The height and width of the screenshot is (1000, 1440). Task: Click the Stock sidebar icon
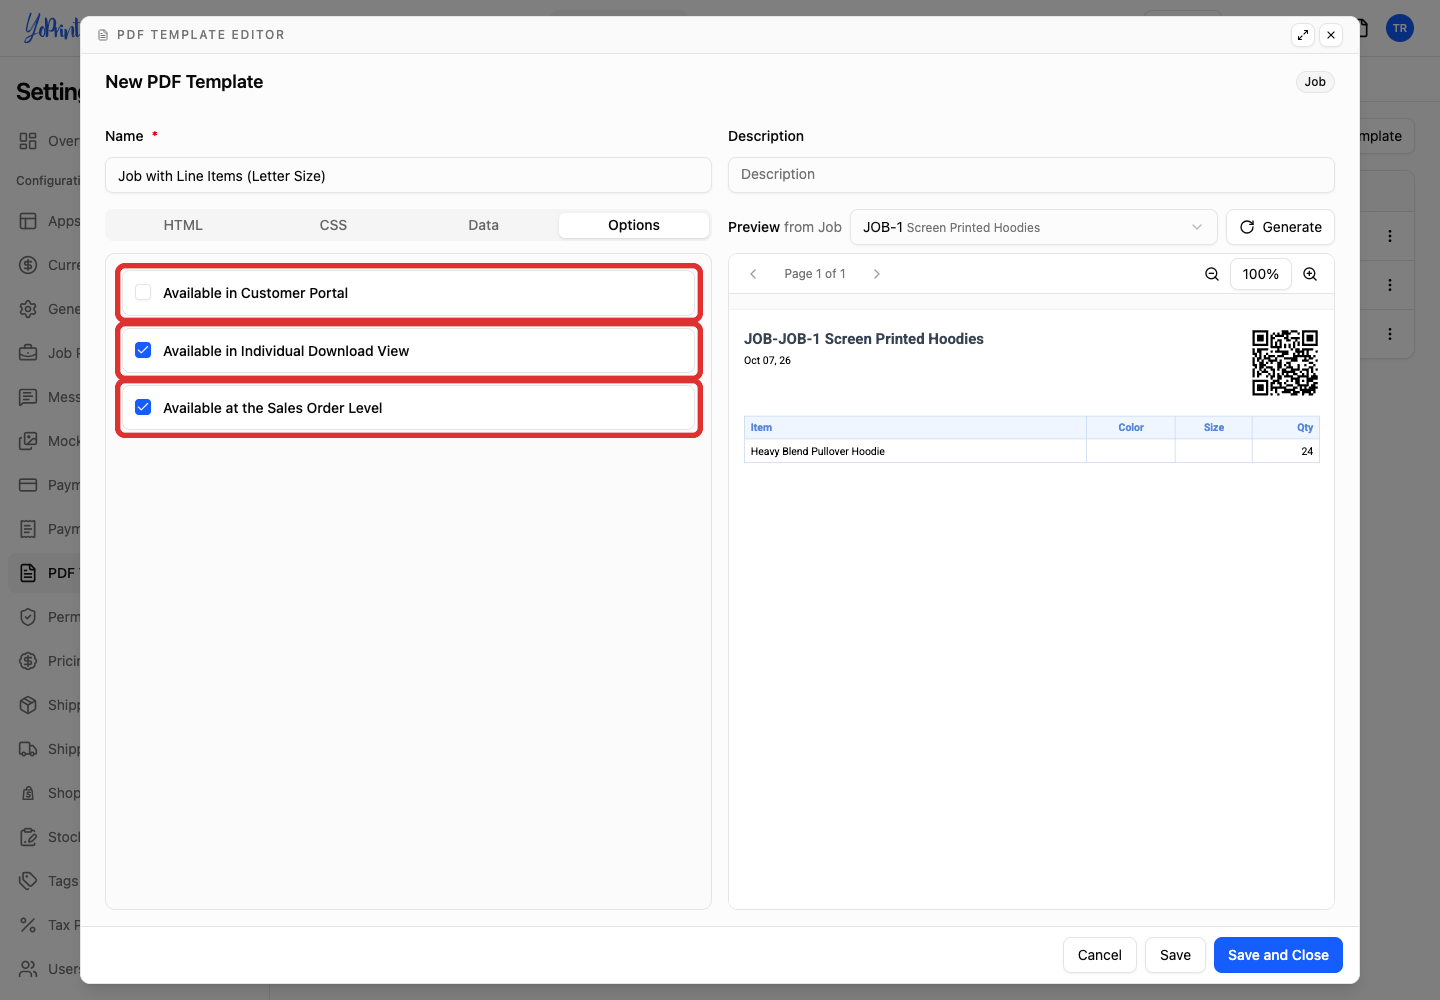[28, 837]
